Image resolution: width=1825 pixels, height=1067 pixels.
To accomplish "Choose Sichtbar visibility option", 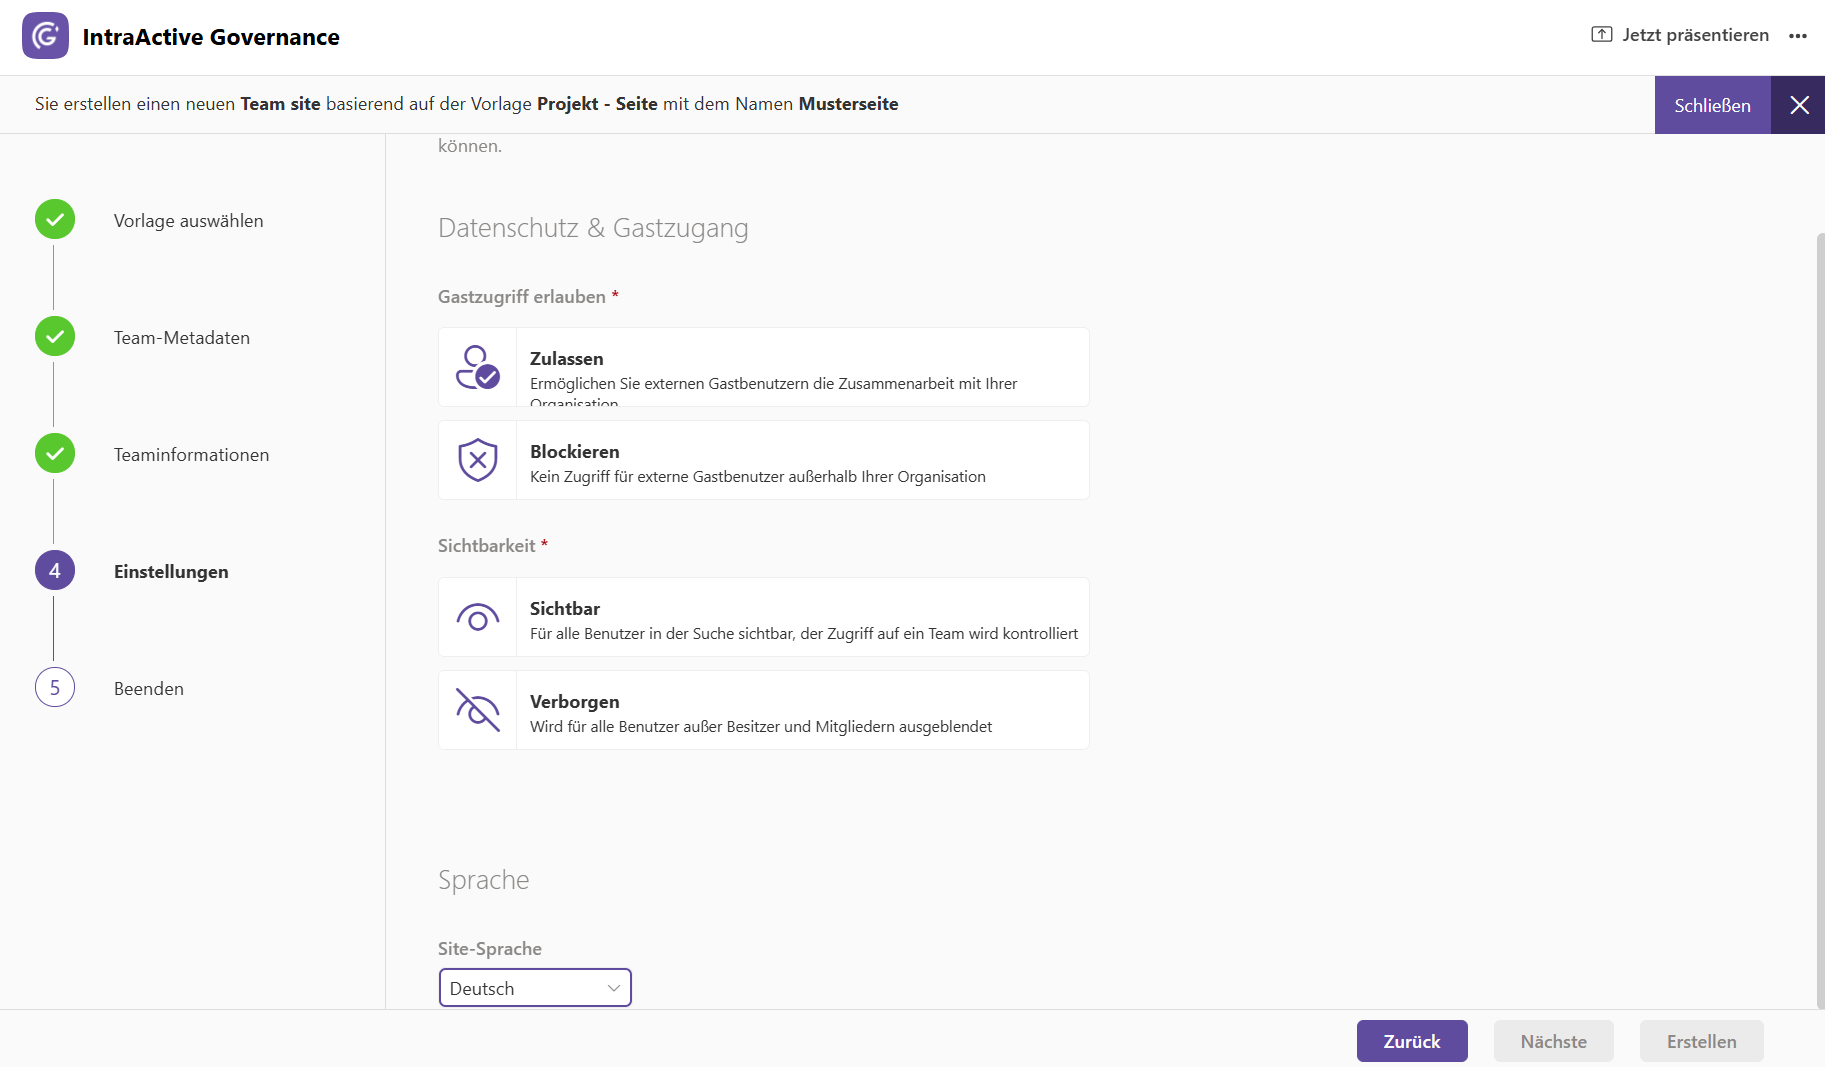I will (764, 617).
